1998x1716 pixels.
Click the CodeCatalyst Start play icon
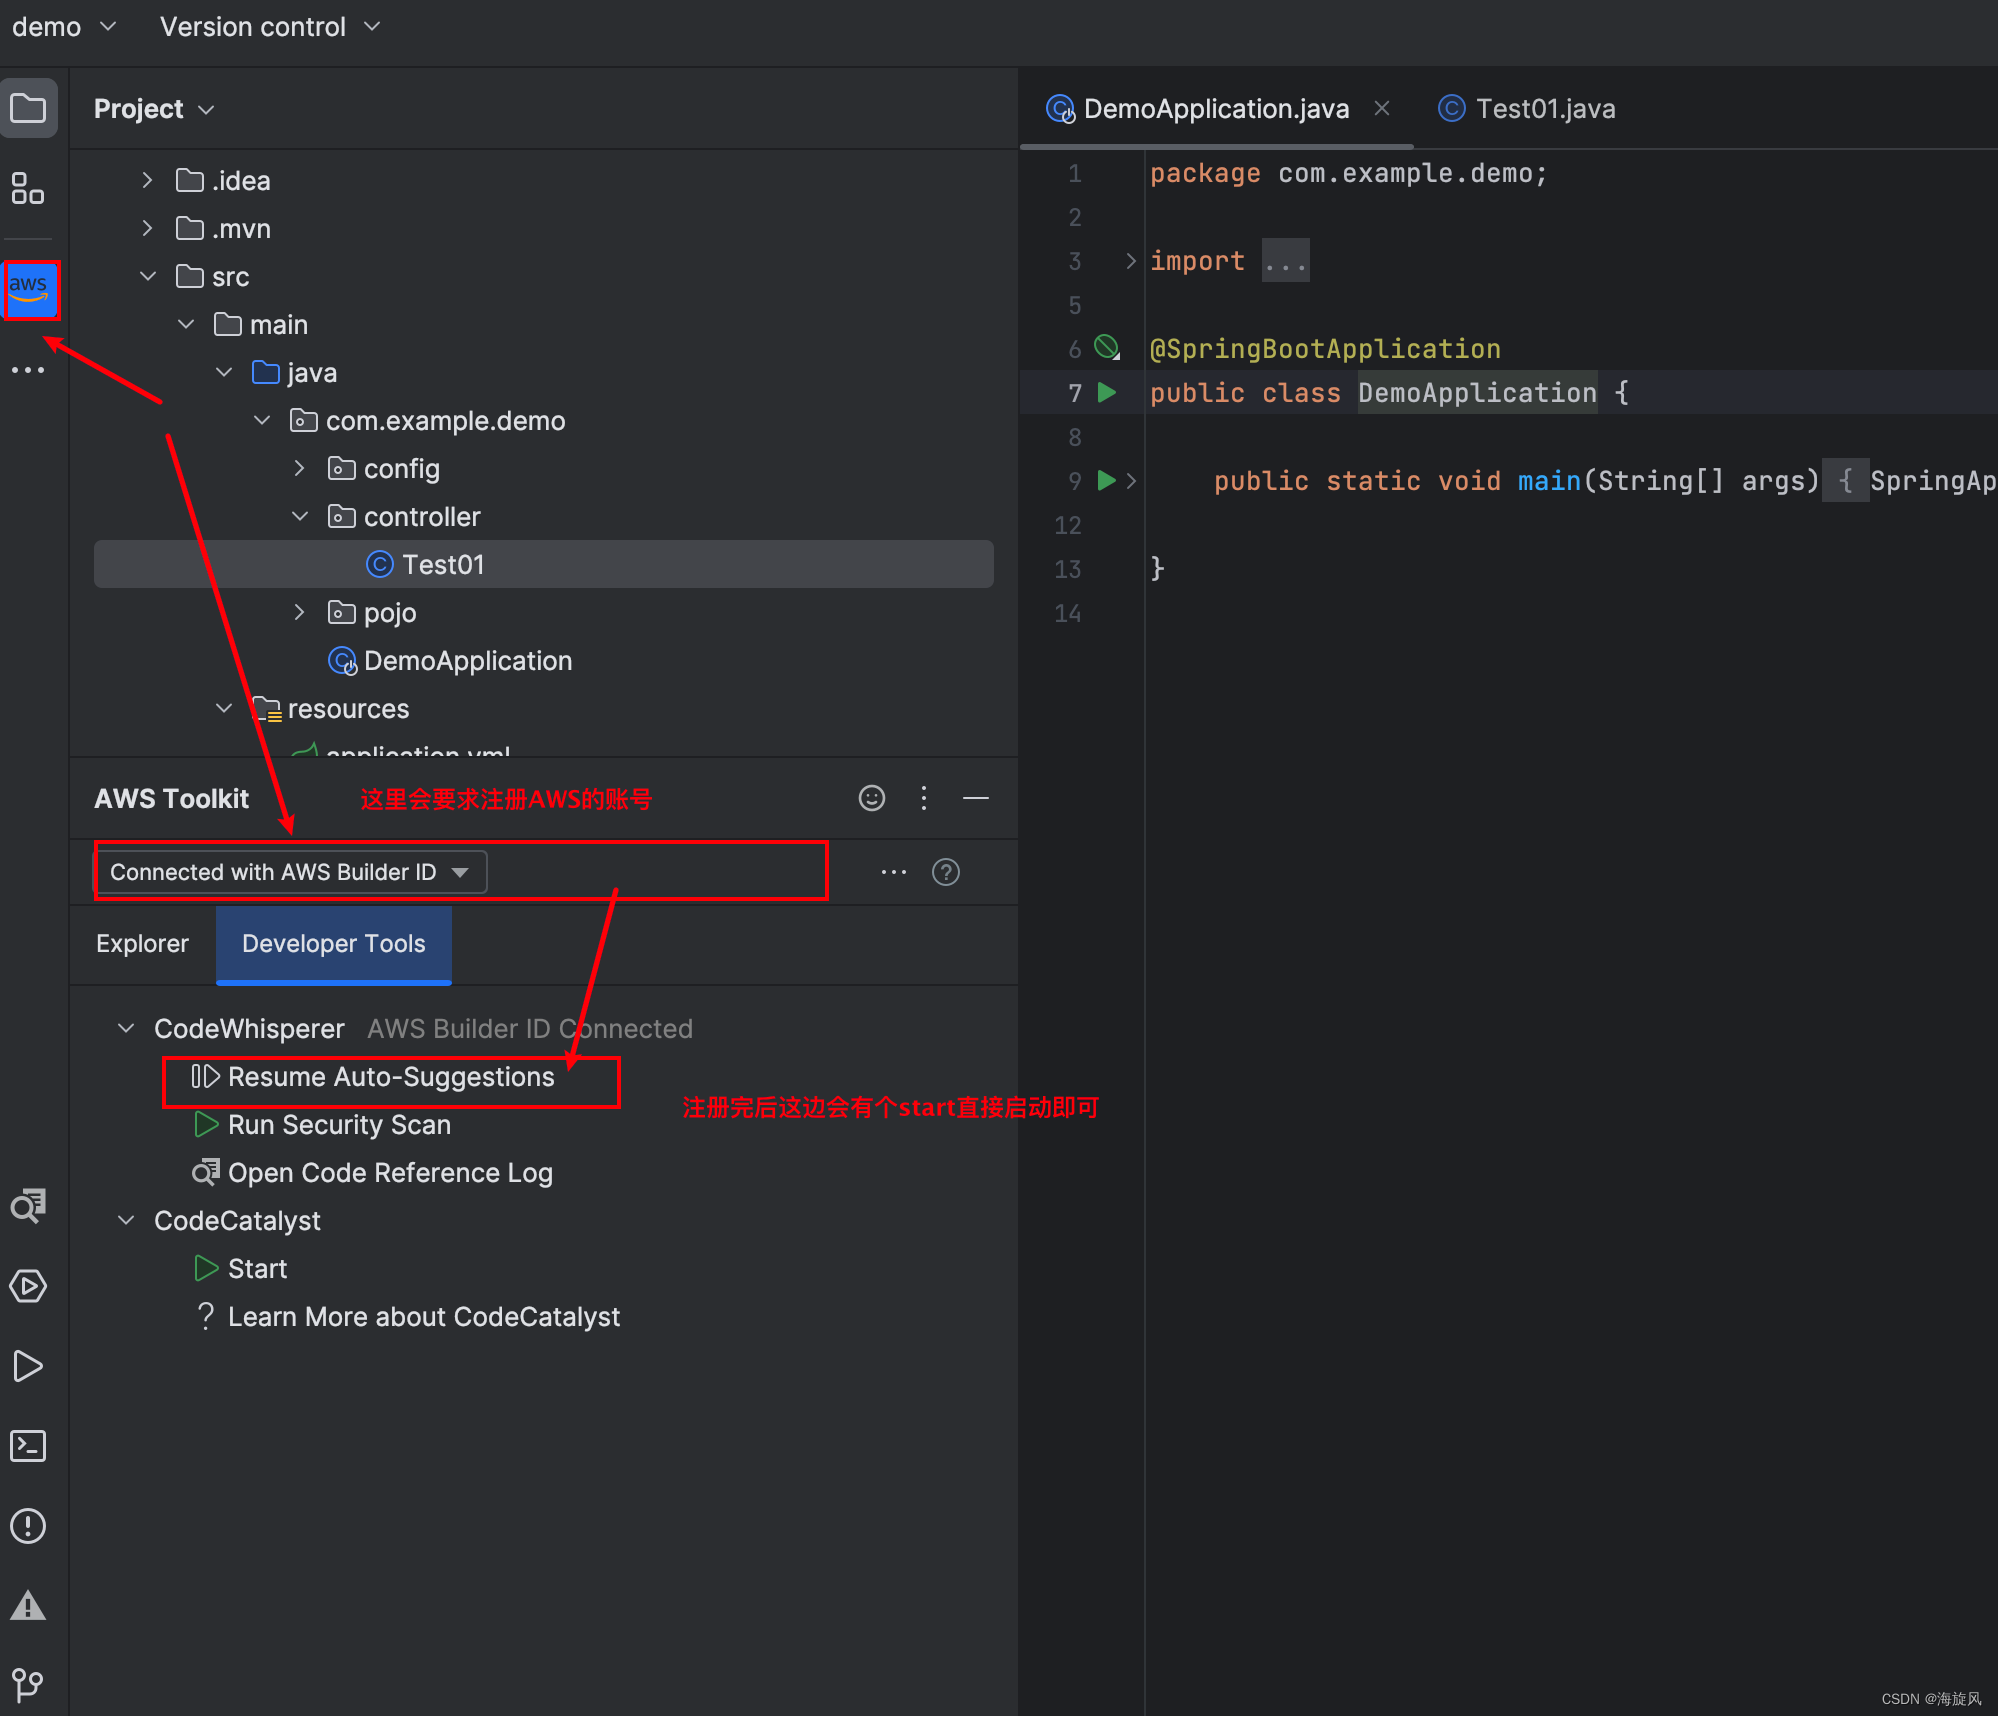tap(206, 1268)
